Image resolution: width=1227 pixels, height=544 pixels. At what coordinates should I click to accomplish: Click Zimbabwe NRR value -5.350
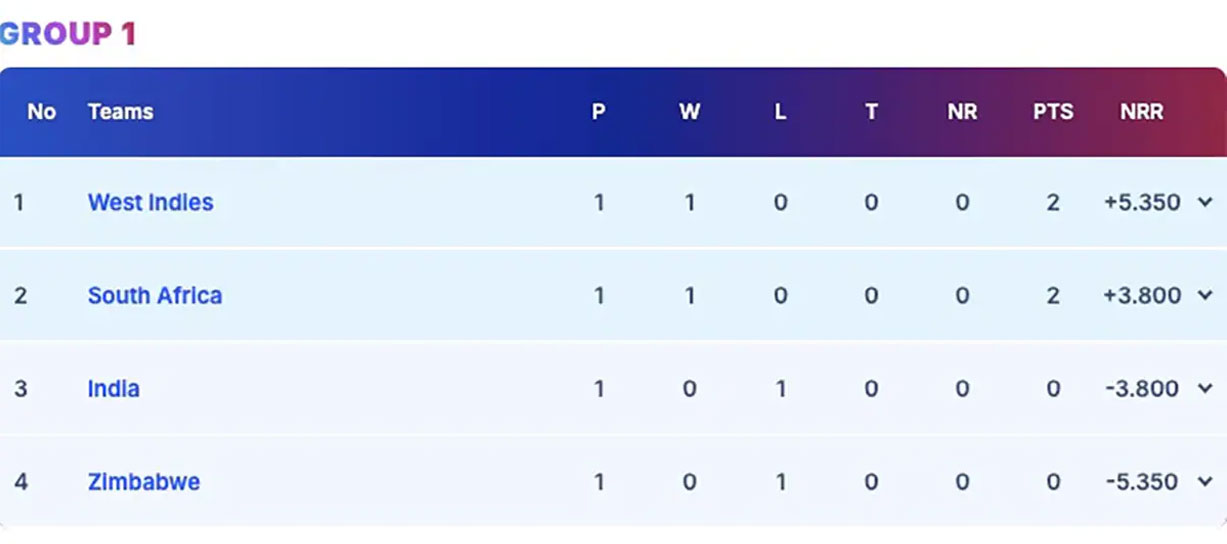pyautogui.click(x=1142, y=482)
